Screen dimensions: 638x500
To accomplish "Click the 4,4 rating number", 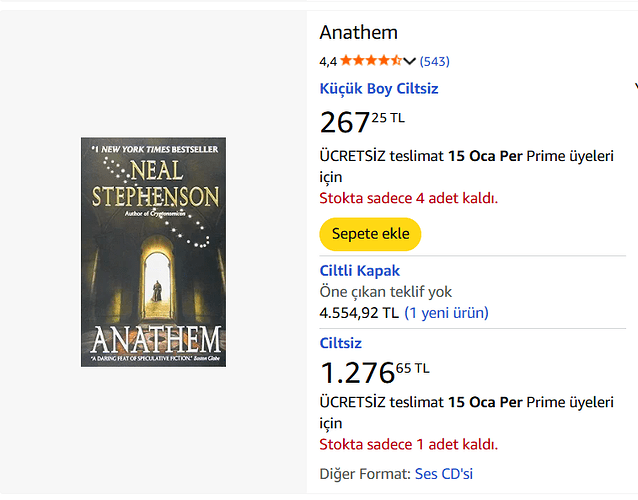I will coord(328,61).
